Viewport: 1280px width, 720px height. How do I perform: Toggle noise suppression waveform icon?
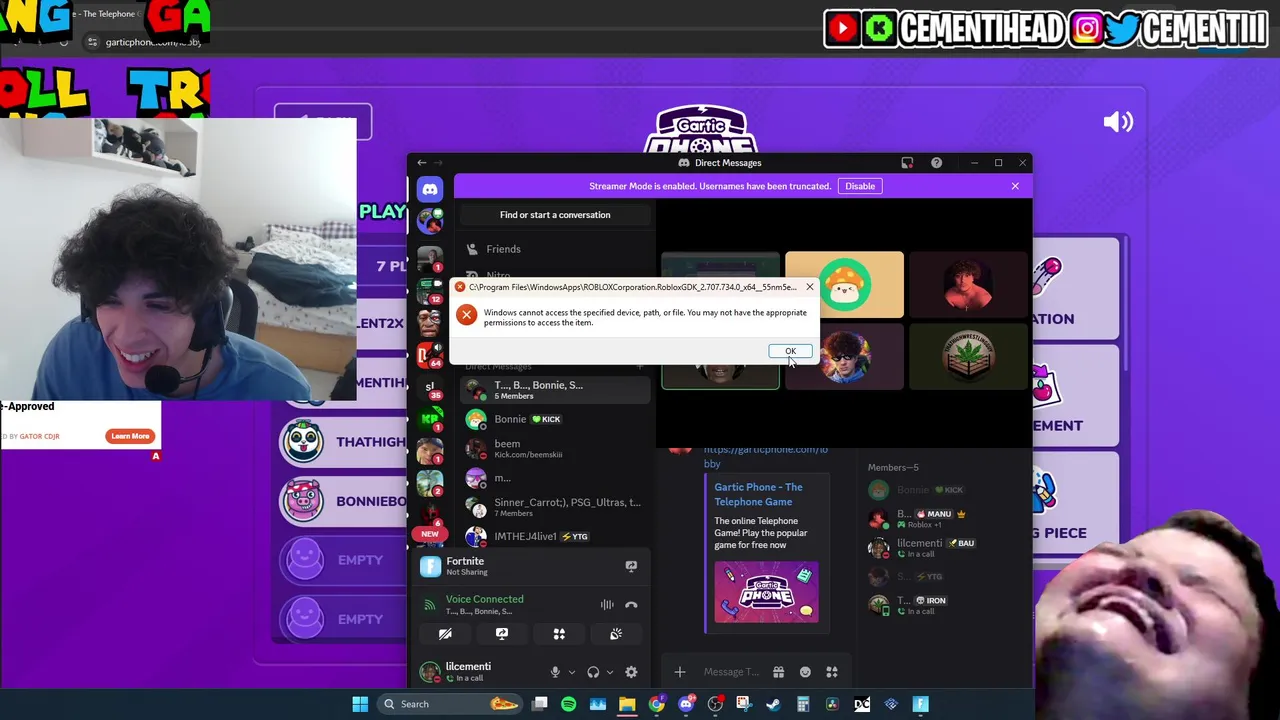[x=607, y=605]
